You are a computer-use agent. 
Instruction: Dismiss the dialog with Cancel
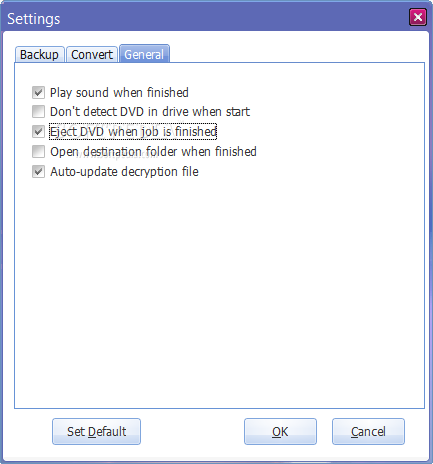(x=368, y=432)
